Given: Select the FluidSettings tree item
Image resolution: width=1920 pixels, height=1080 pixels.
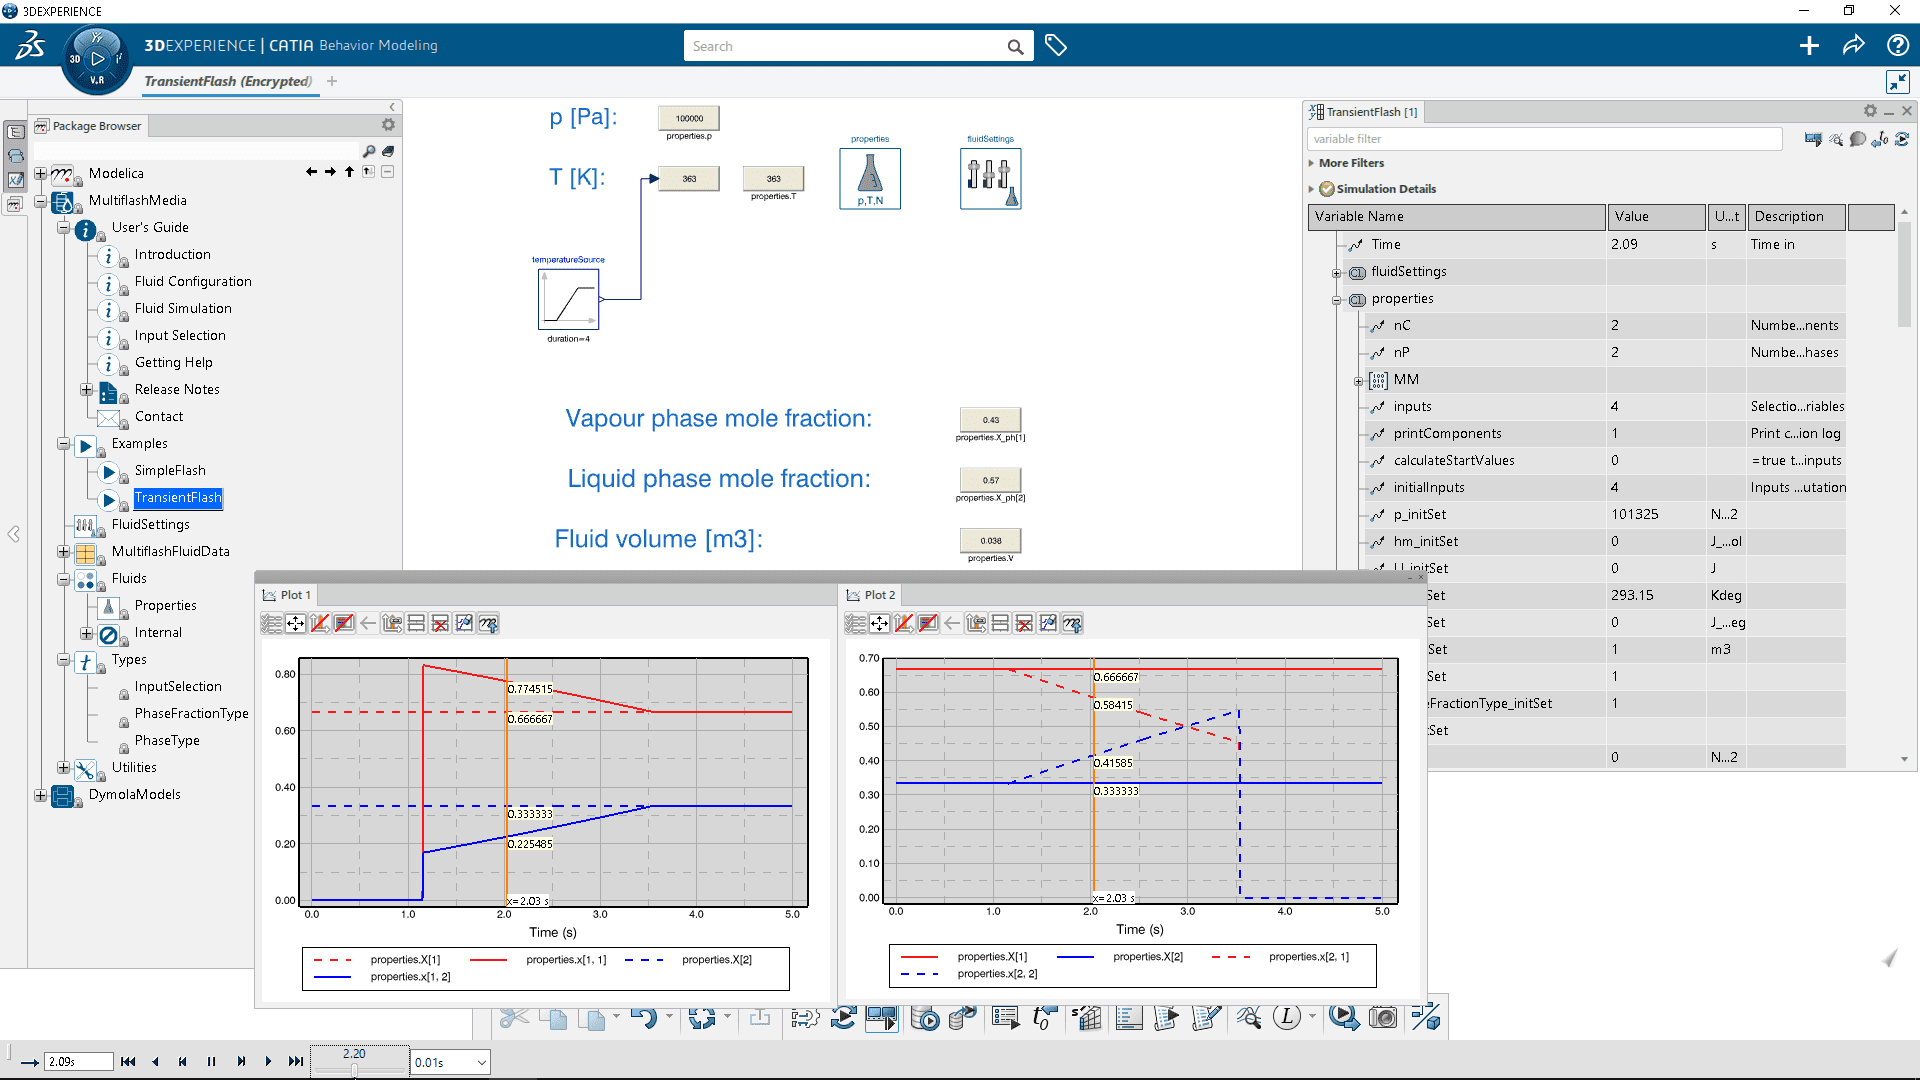Looking at the screenshot, I should pos(150,524).
